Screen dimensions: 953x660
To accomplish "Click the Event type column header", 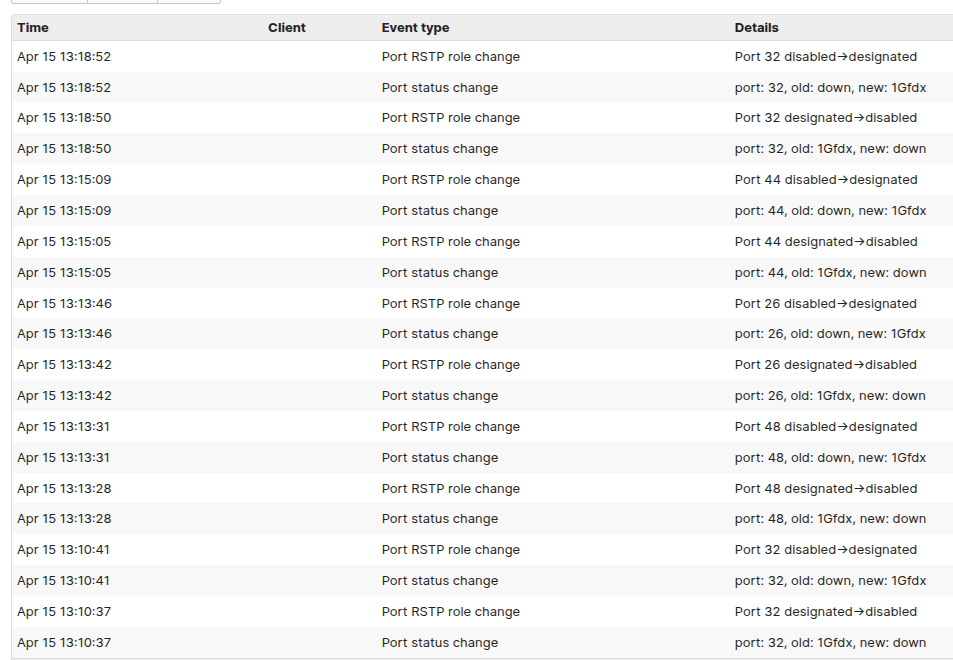I will [415, 28].
